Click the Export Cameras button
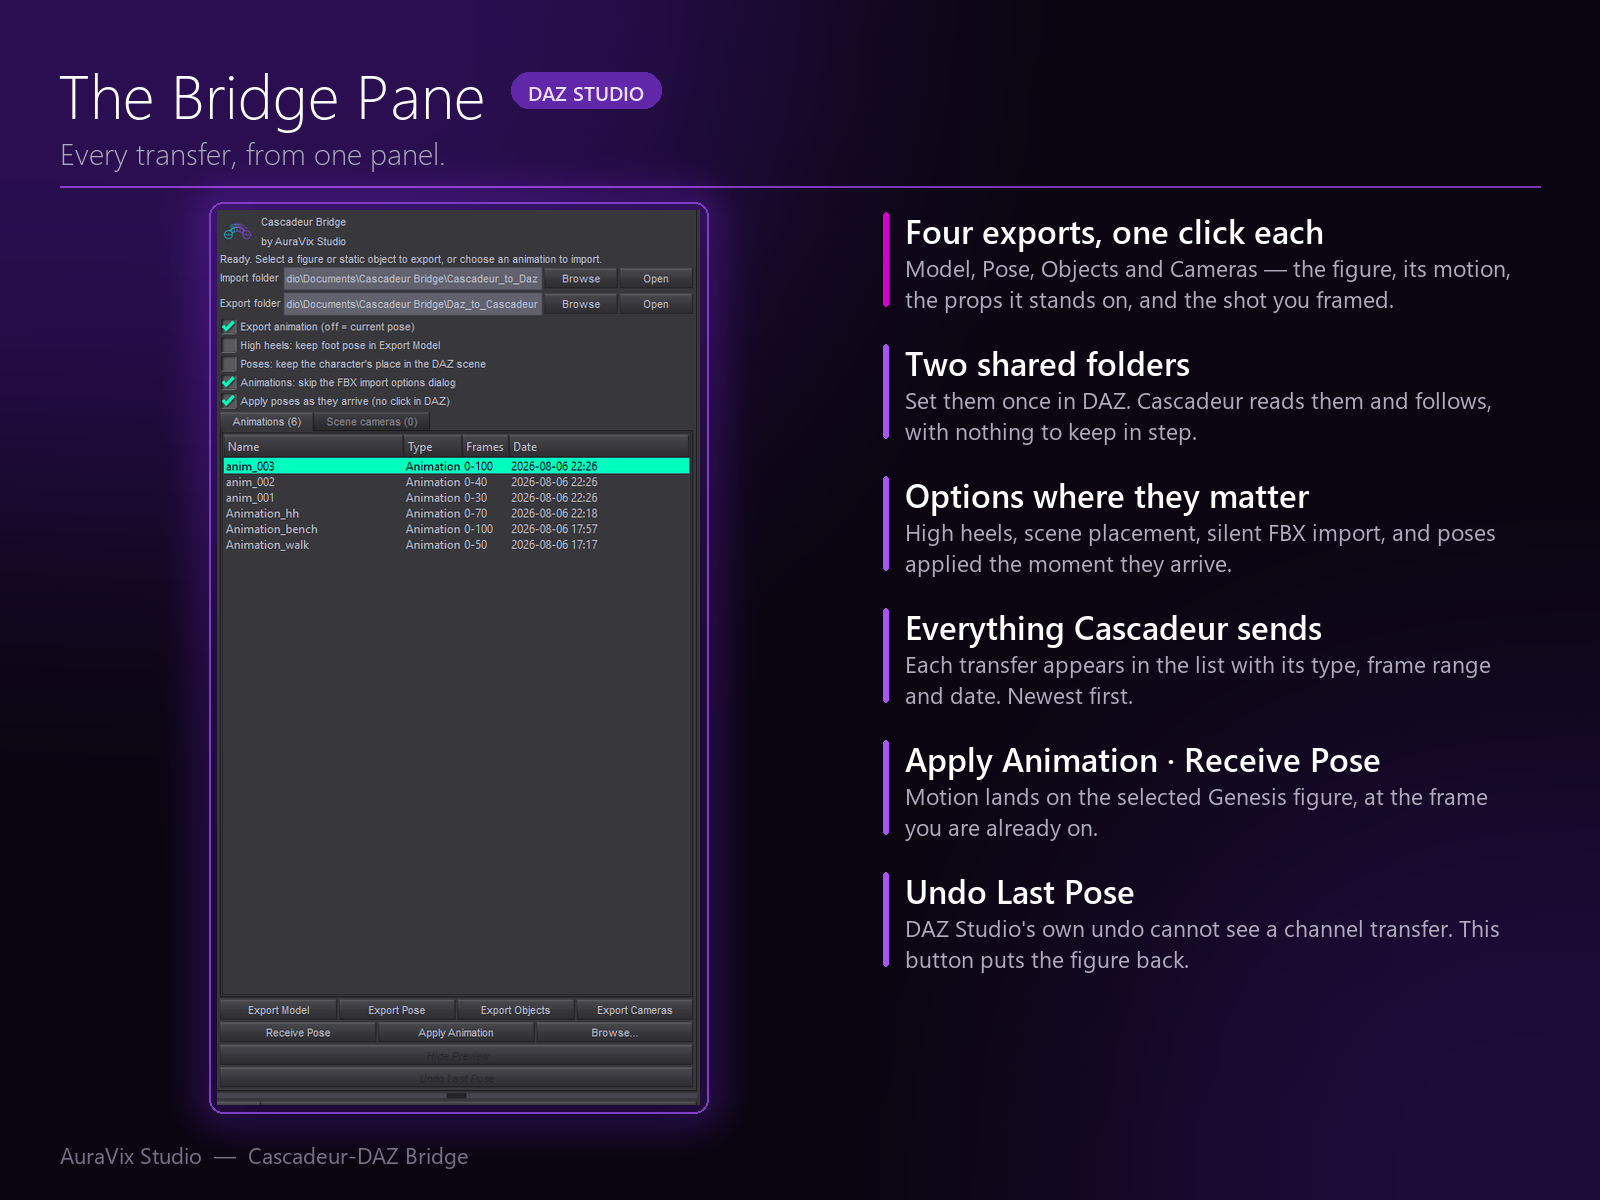Screen dimensions: 1600x1200 [x=634, y=1010]
